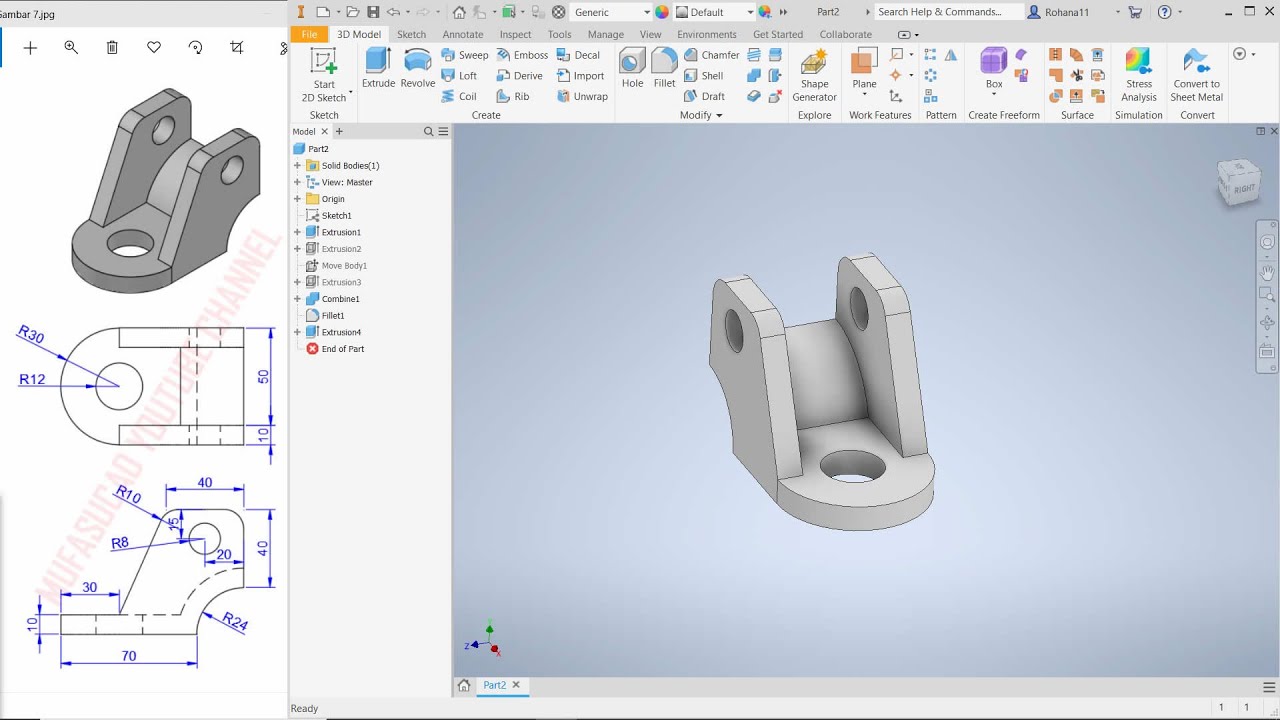This screenshot has height=720, width=1280.
Task: Create a work Plane
Action: (x=864, y=69)
